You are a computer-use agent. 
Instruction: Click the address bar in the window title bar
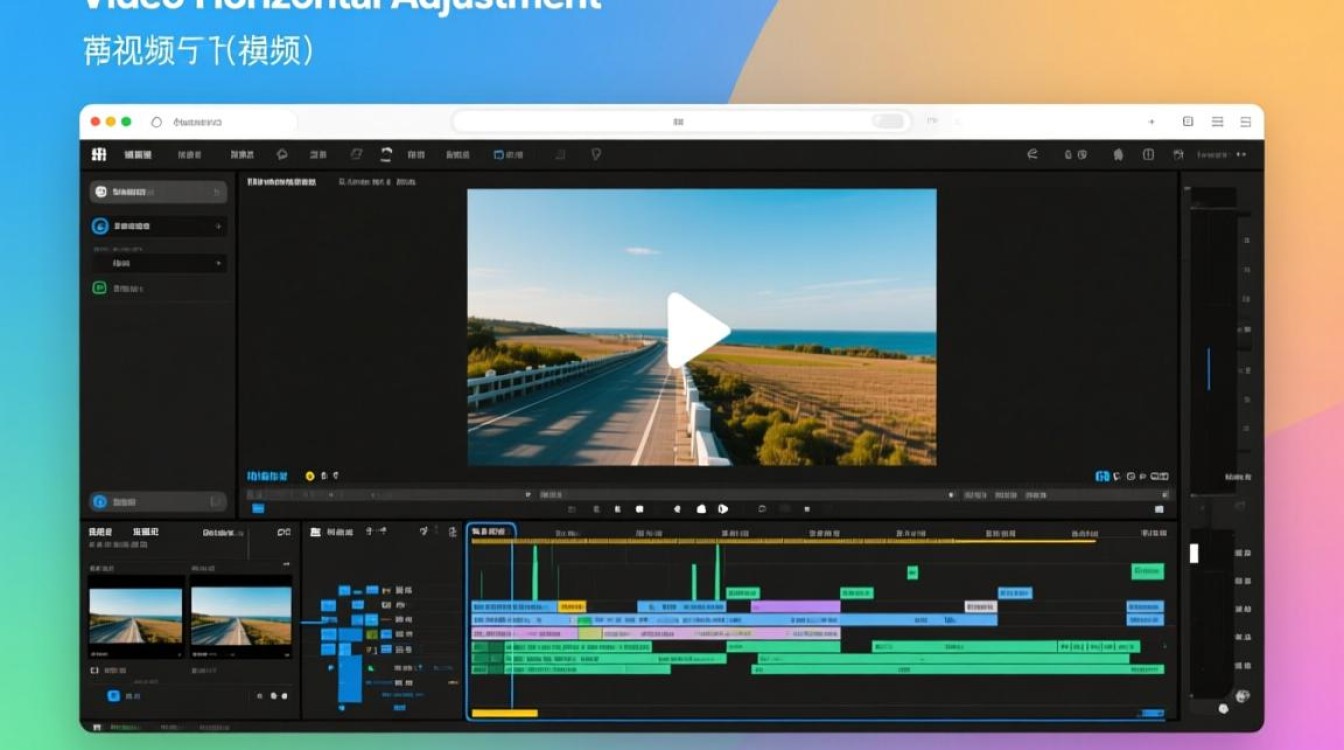tap(680, 121)
